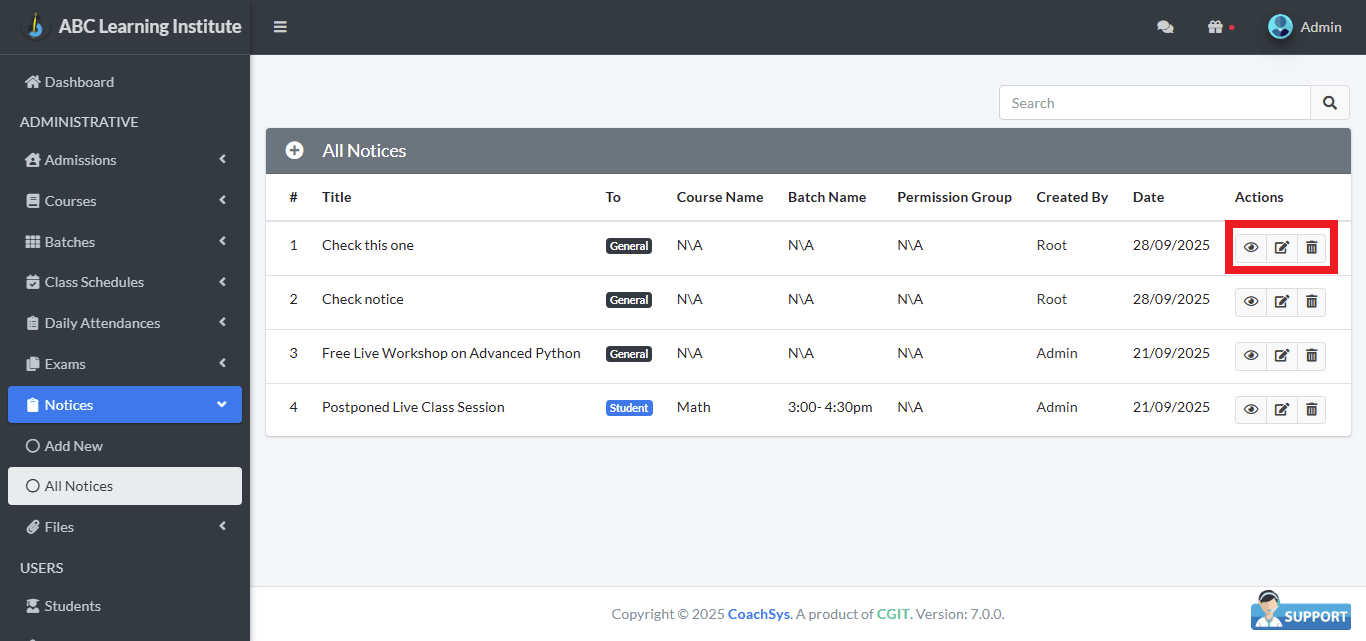Delete the Postponed Live Class Session notice
Image resolution: width=1366 pixels, height=641 pixels.
point(1311,409)
